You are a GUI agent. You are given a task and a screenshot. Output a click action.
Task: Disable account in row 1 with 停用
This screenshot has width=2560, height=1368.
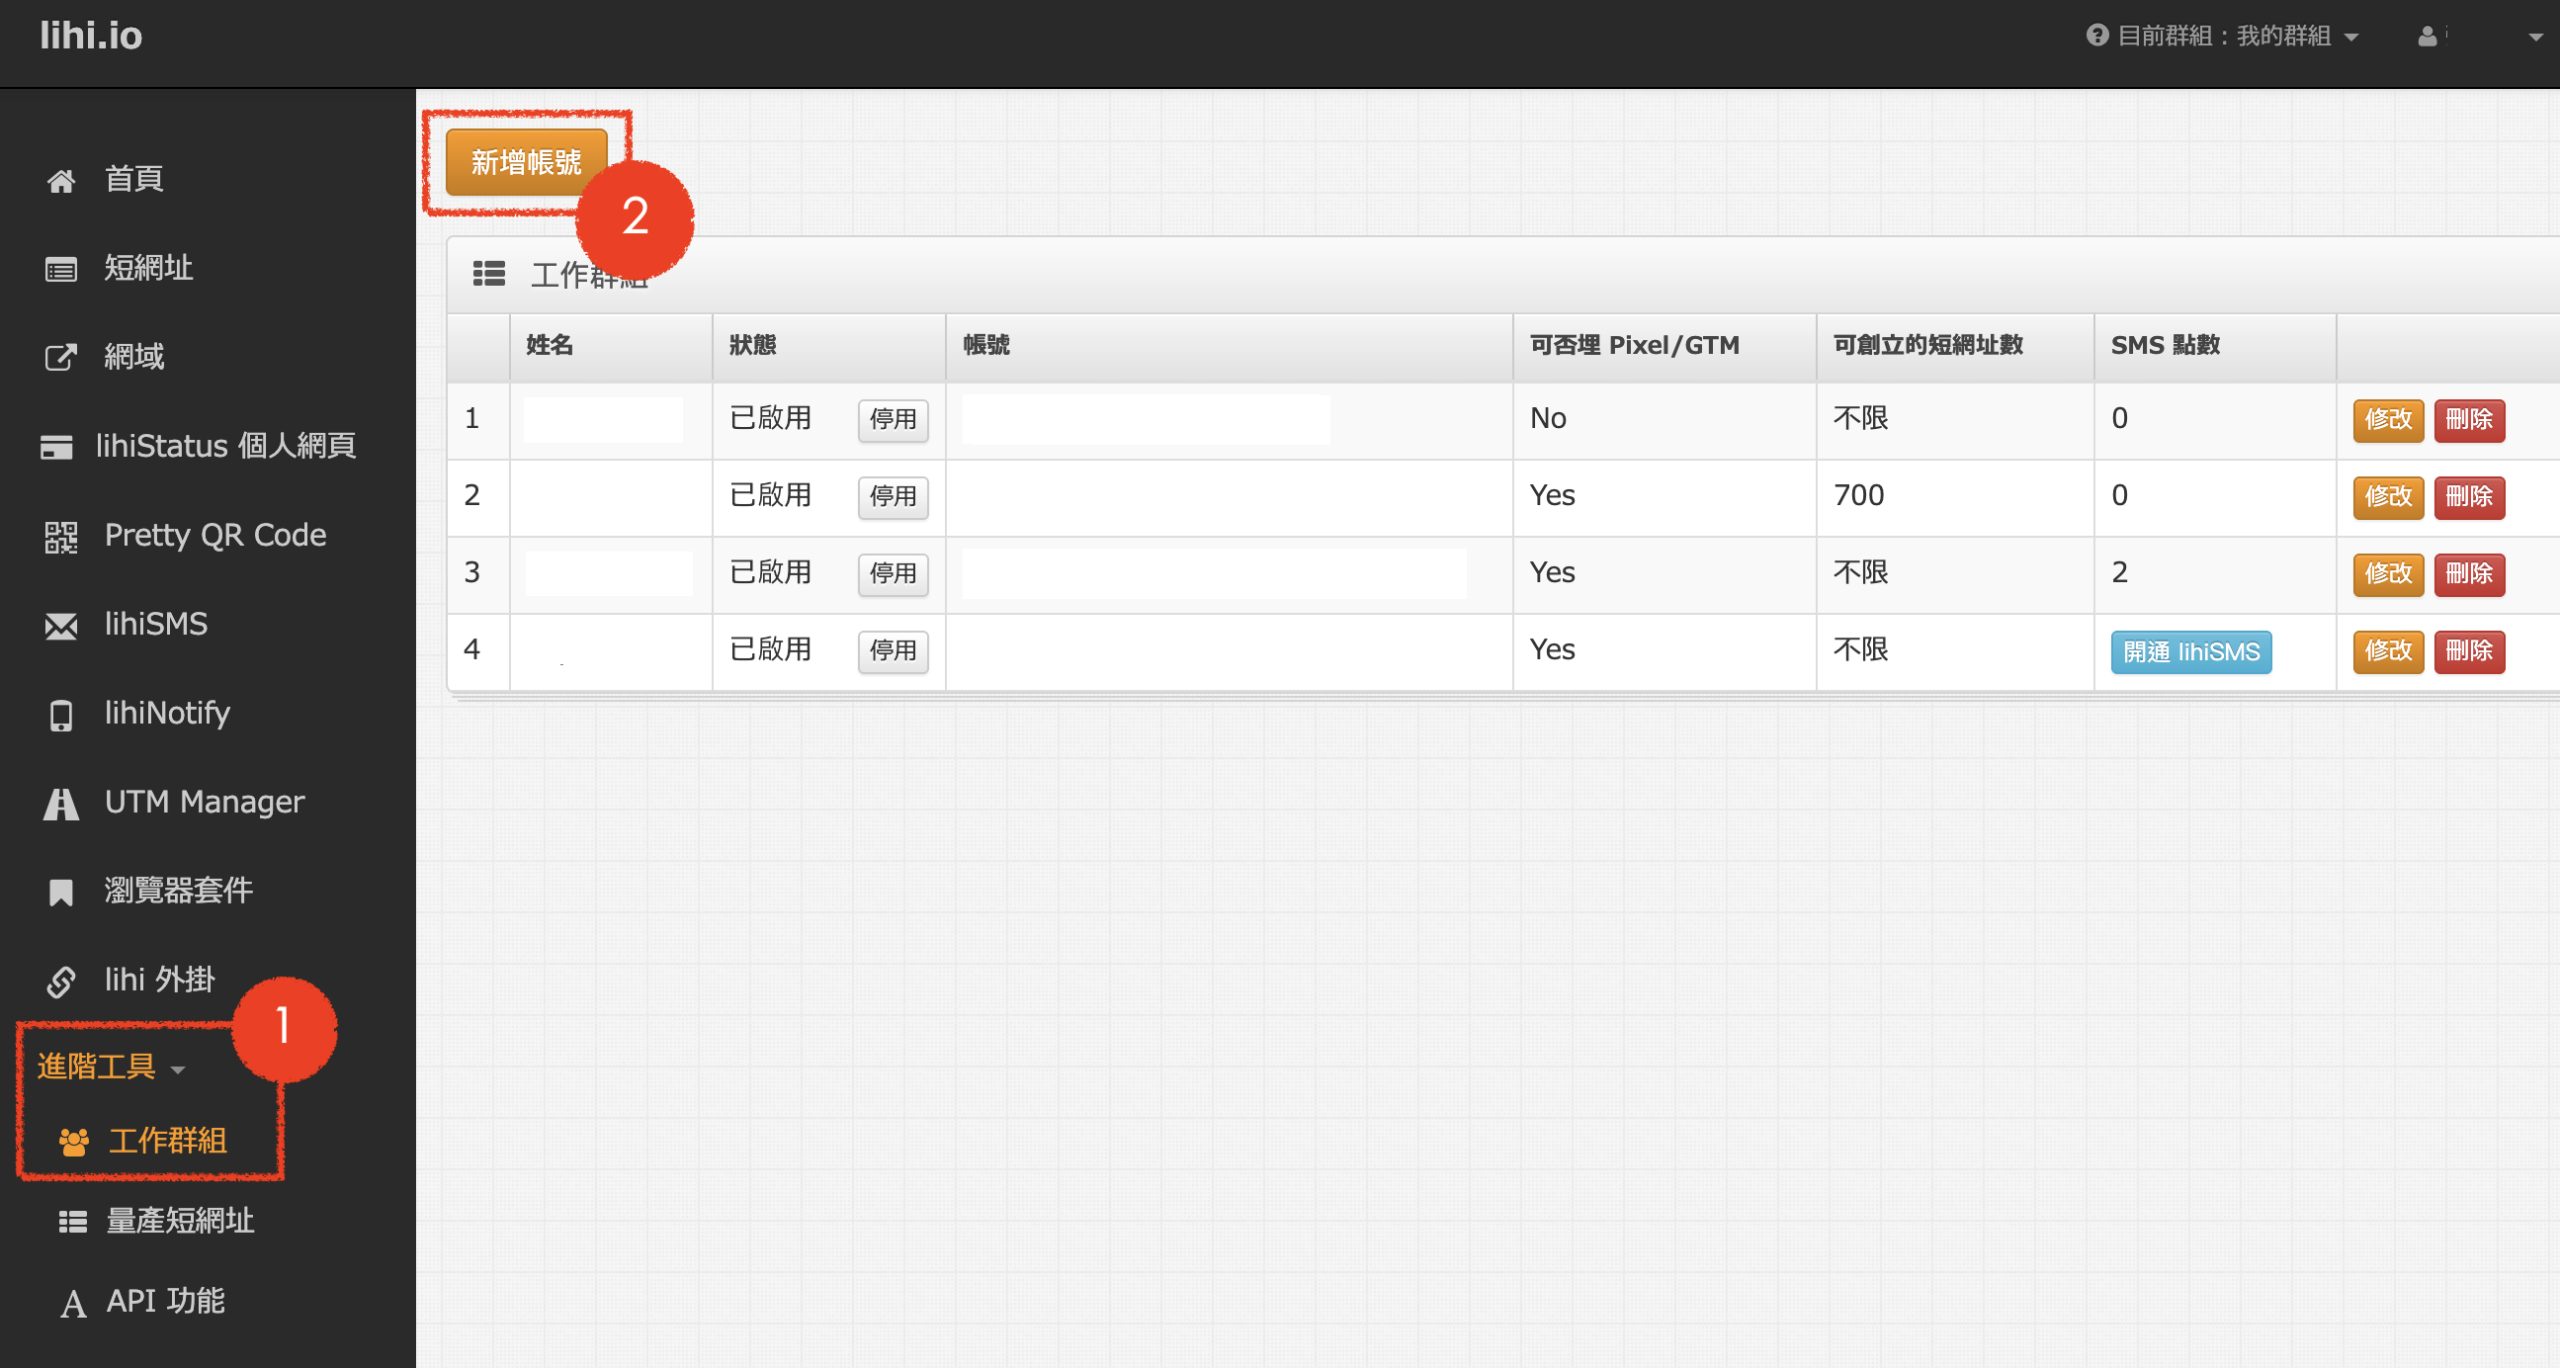click(892, 419)
